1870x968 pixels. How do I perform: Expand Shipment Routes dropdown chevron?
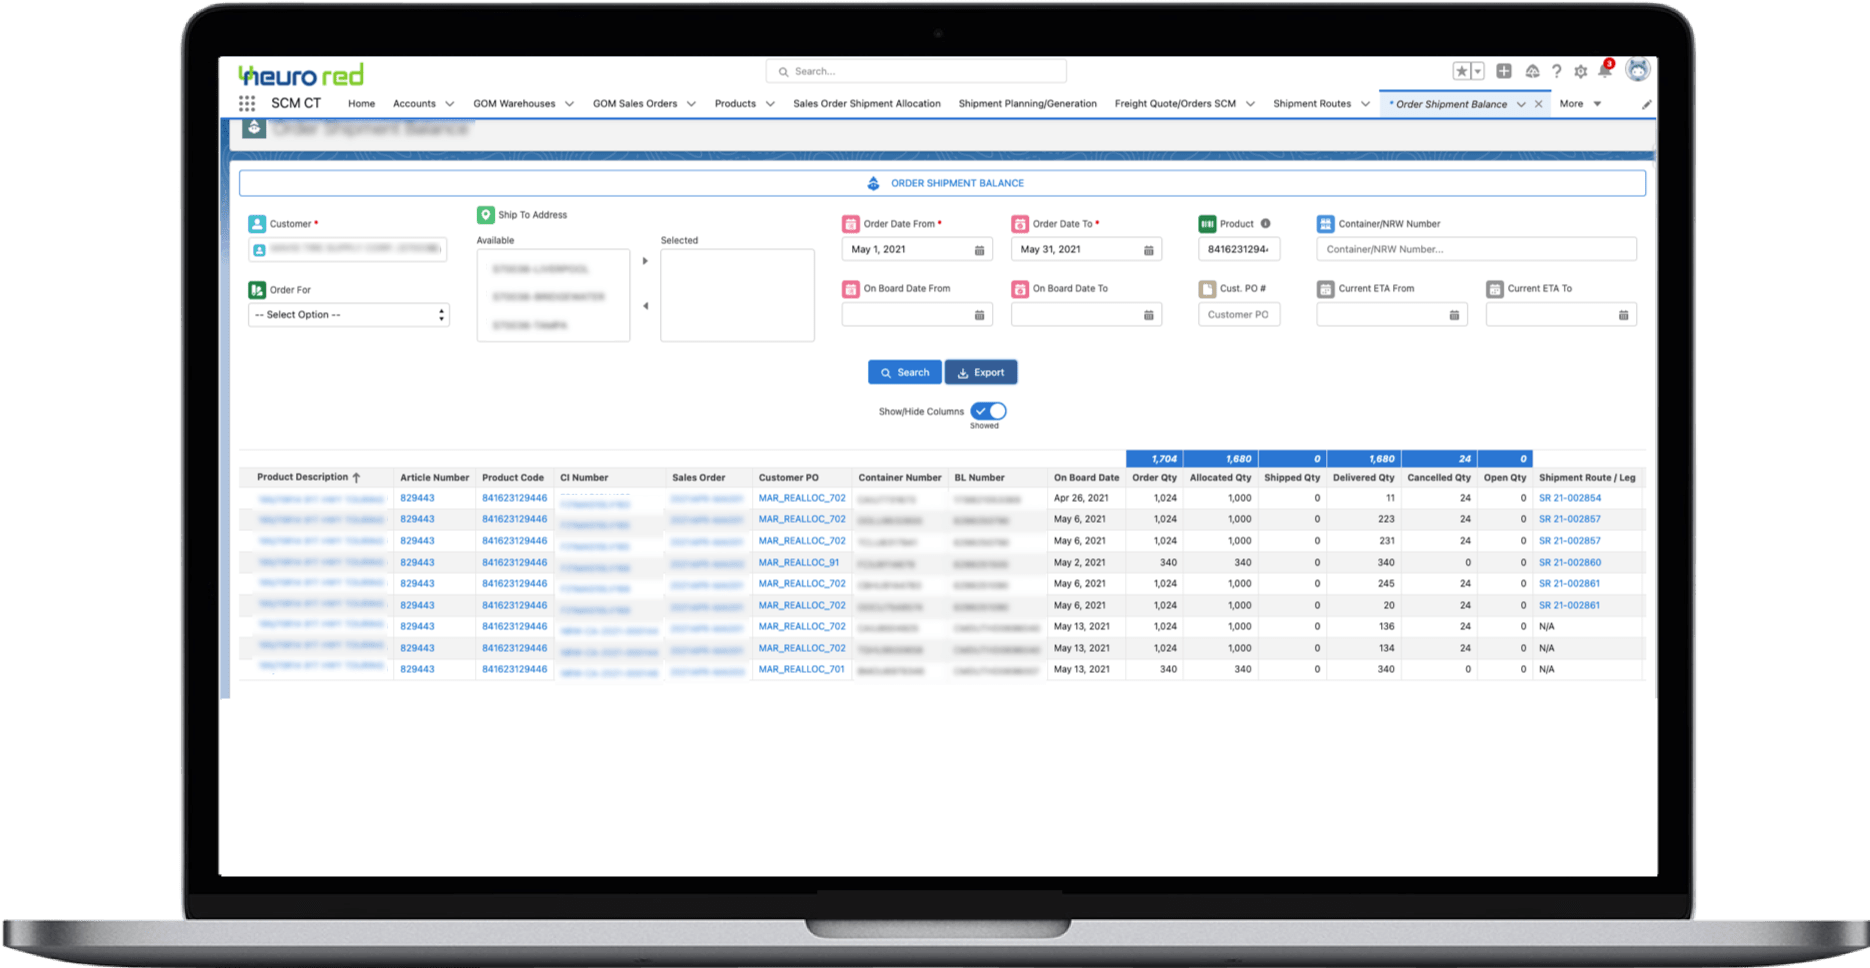click(1365, 104)
